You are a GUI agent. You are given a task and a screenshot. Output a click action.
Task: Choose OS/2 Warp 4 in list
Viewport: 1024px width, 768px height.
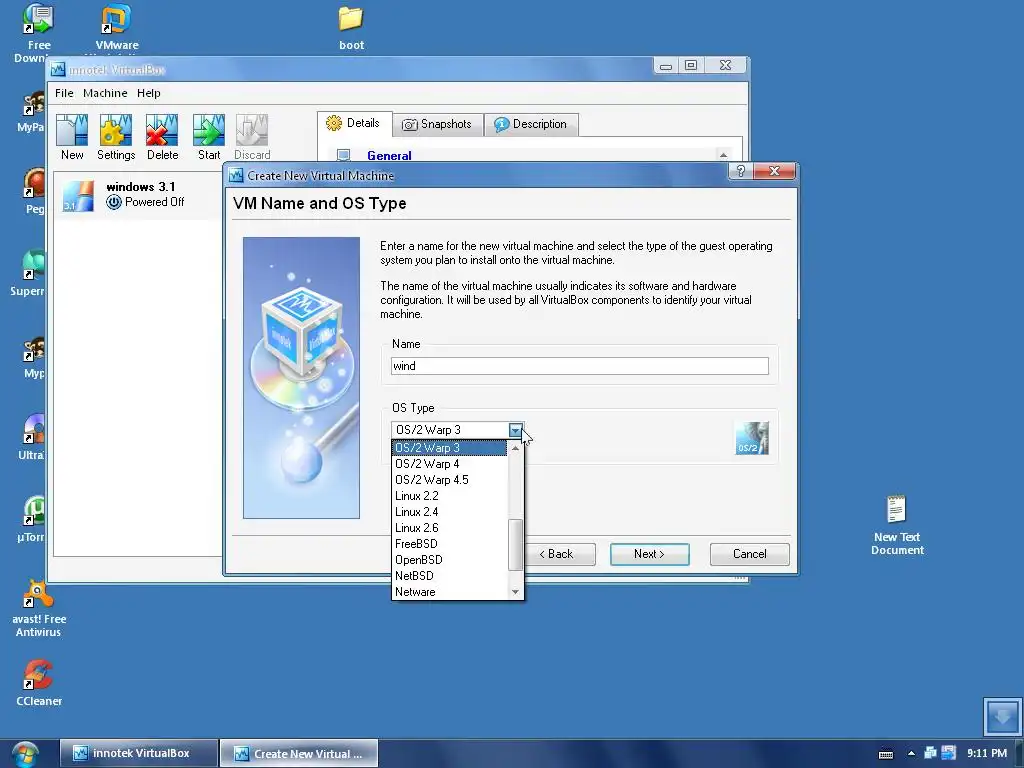point(449,464)
